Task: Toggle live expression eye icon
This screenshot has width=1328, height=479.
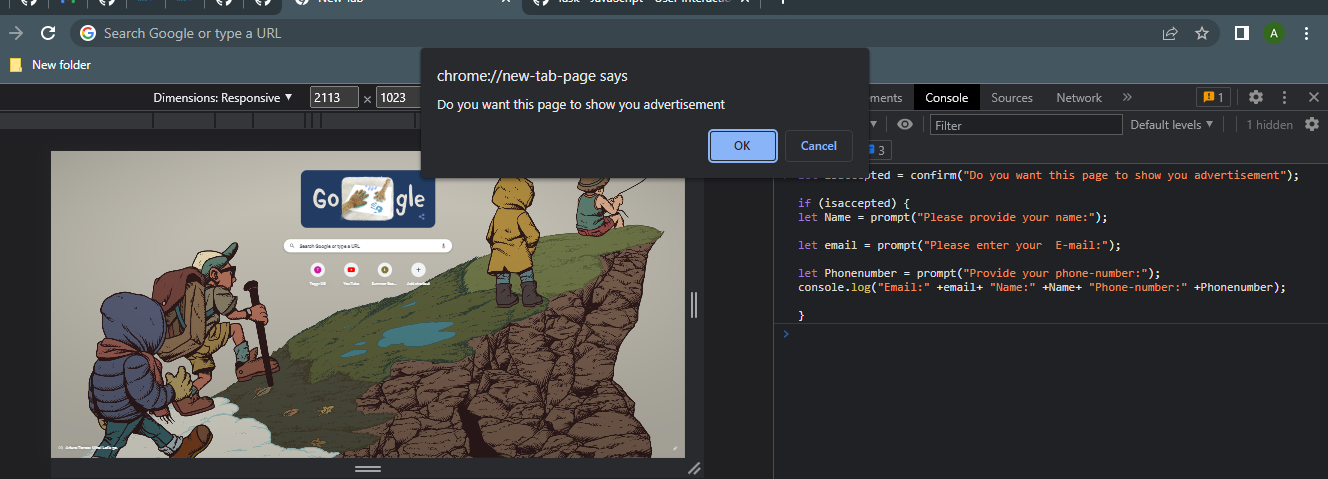Action: (x=905, y=125)
